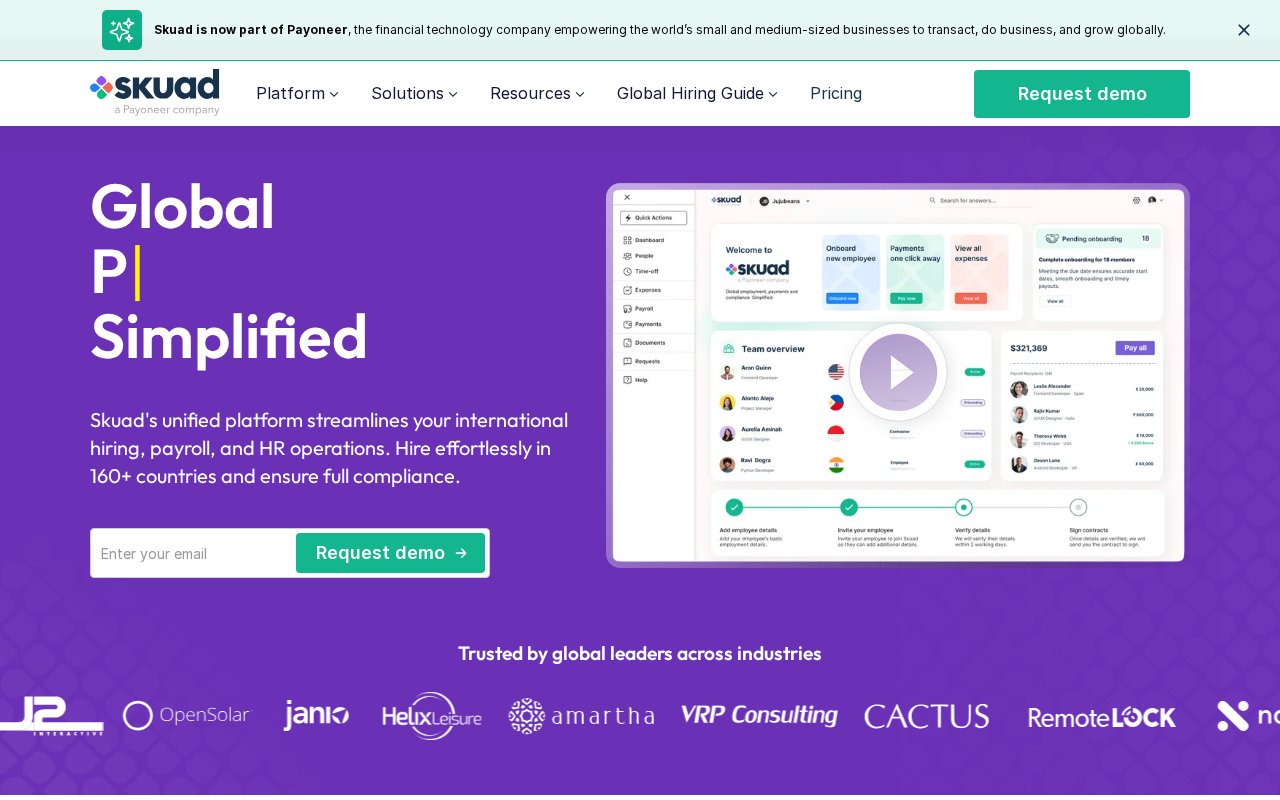Click the Amartha logo
This screenshot has height=800, width=1280.
(581, 716)
